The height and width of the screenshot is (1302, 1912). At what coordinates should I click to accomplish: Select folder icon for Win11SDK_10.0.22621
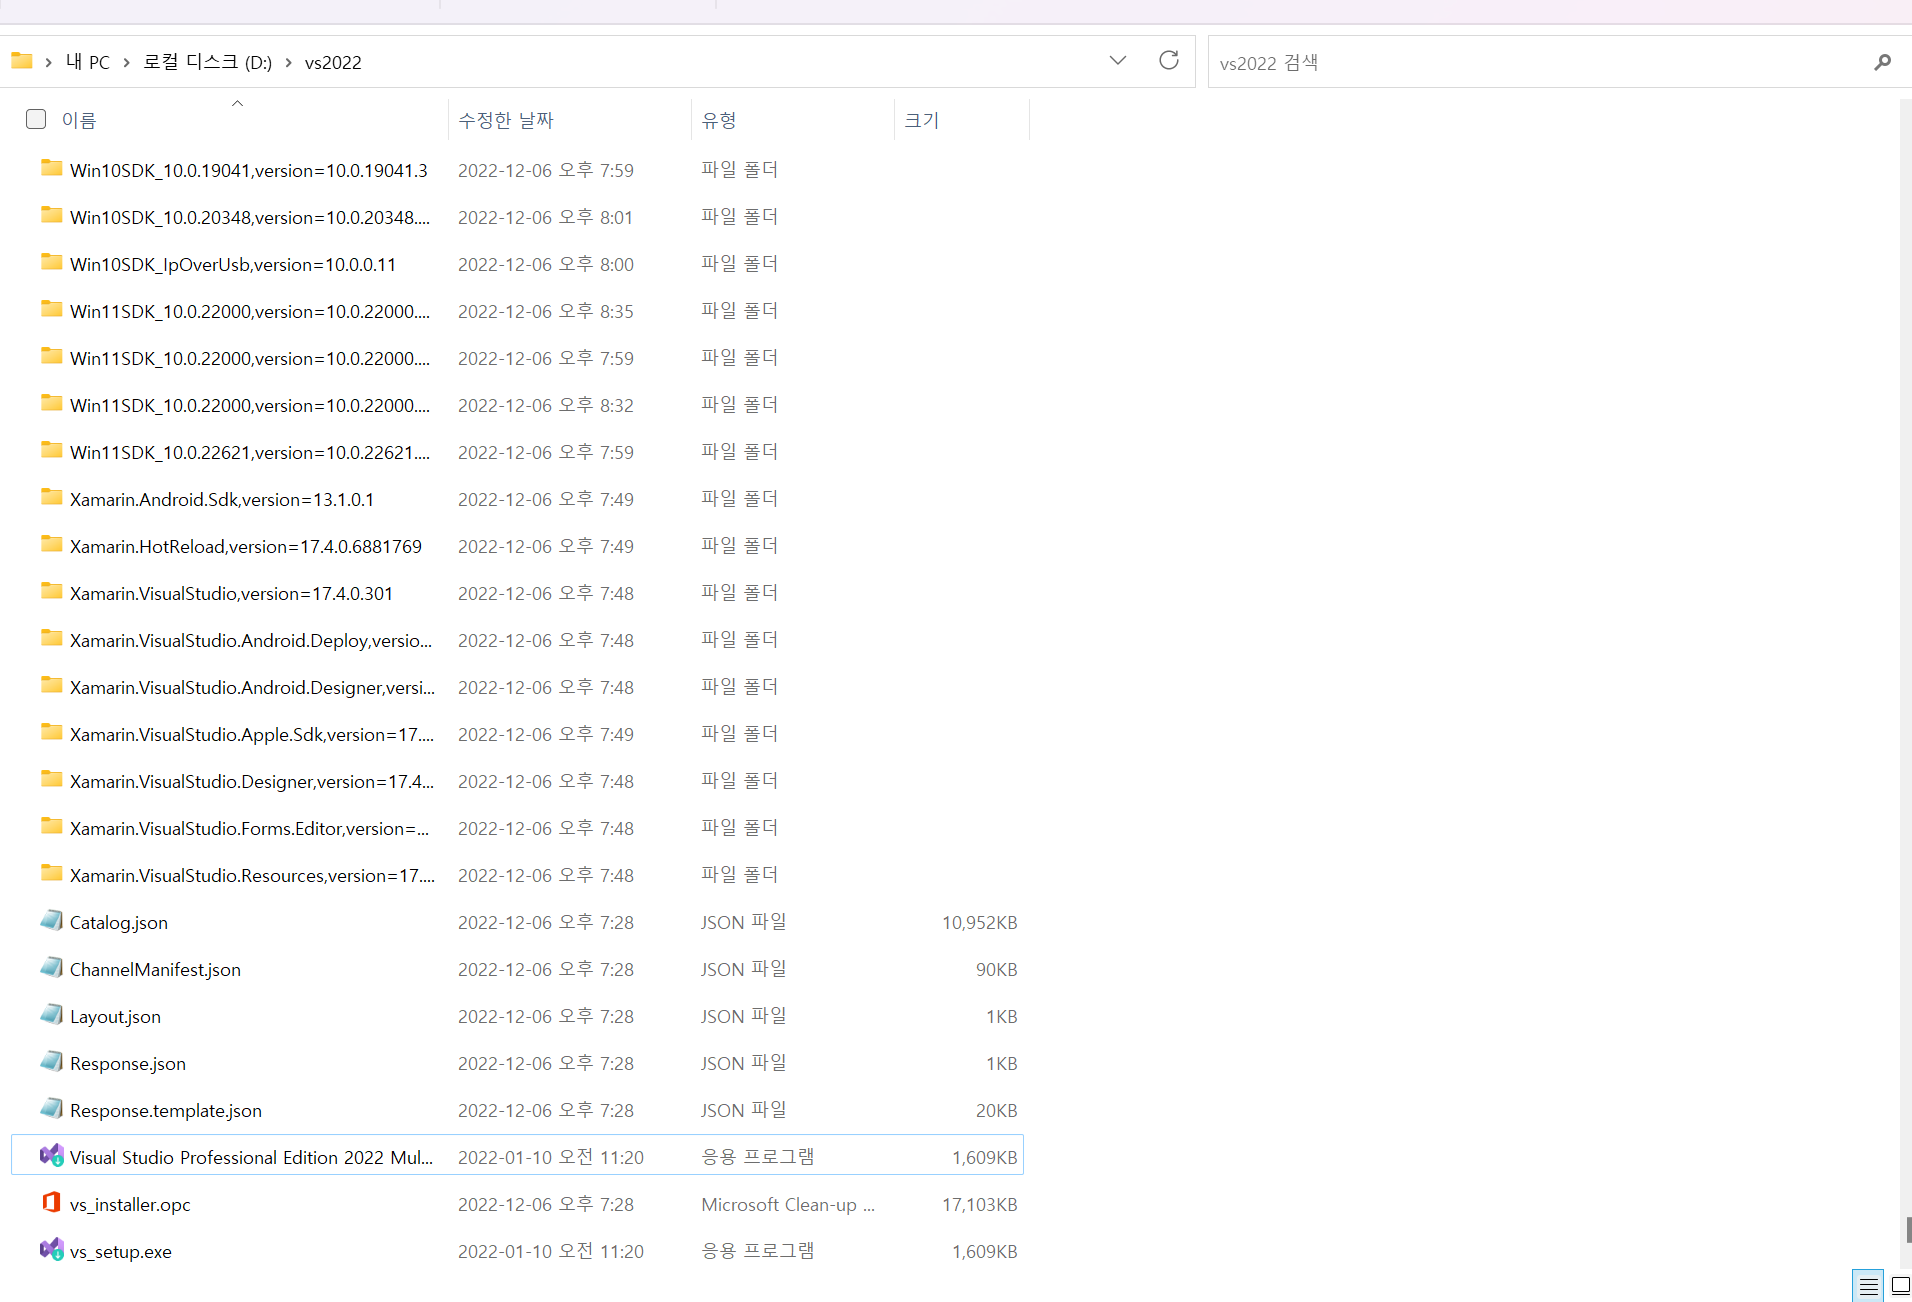pos(51,450)
